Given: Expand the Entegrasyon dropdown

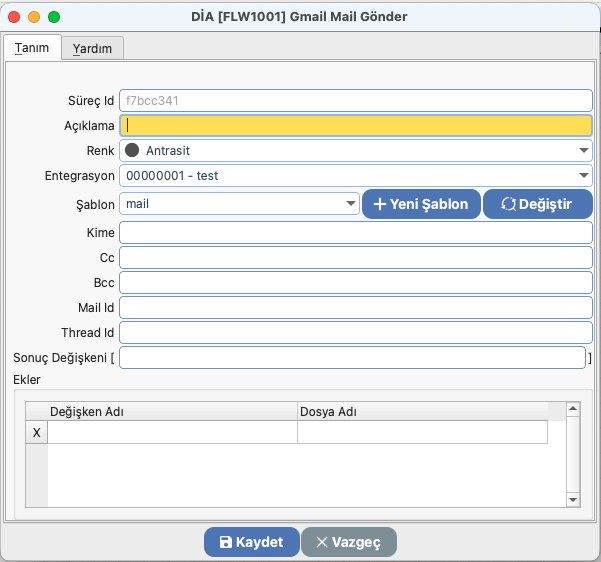Looking at the screenshot, I should [x=583, y=176].
